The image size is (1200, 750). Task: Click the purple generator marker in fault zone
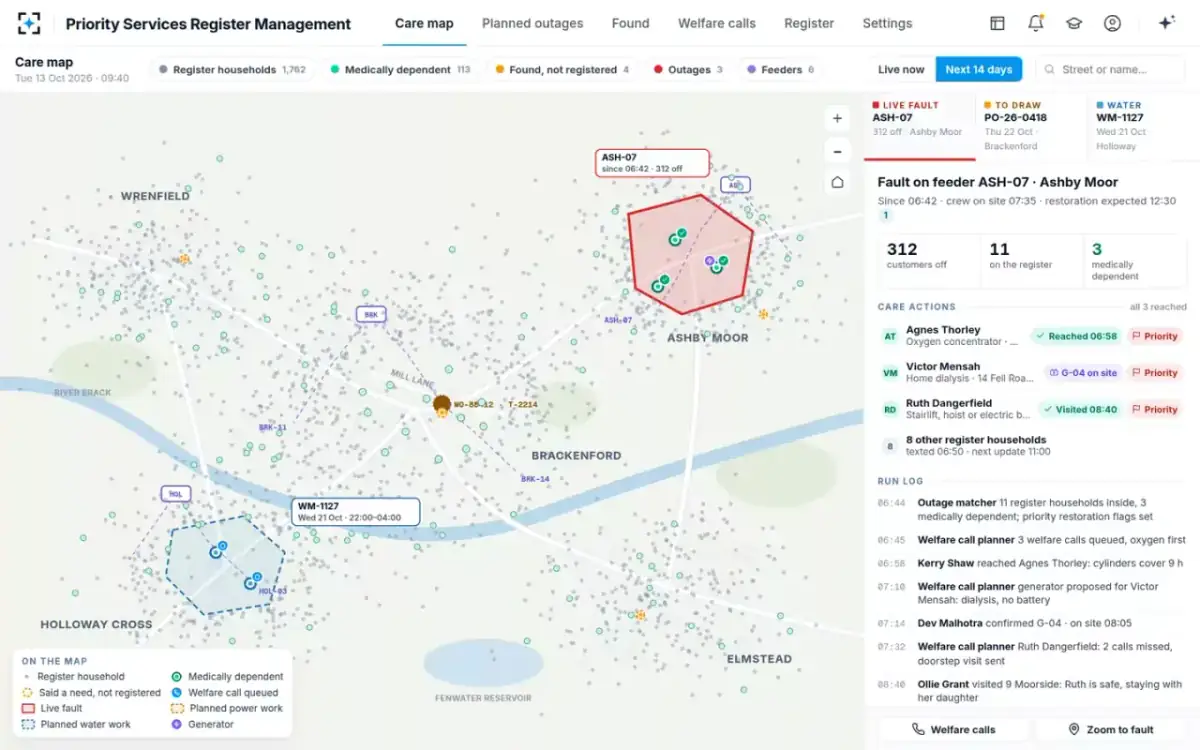pos(710,261)
